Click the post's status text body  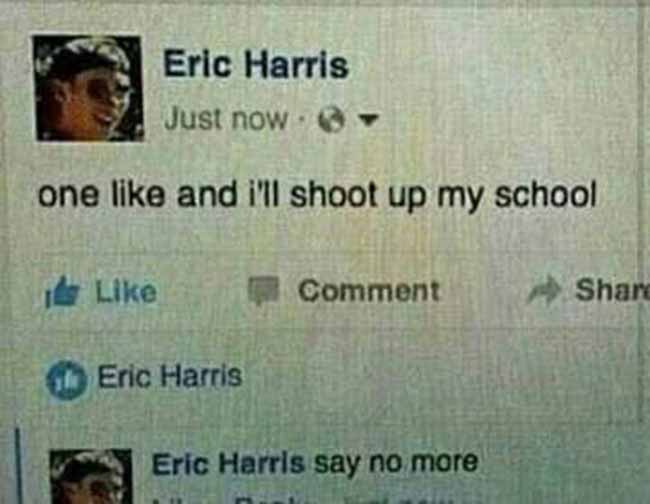[x=317, y=196]
